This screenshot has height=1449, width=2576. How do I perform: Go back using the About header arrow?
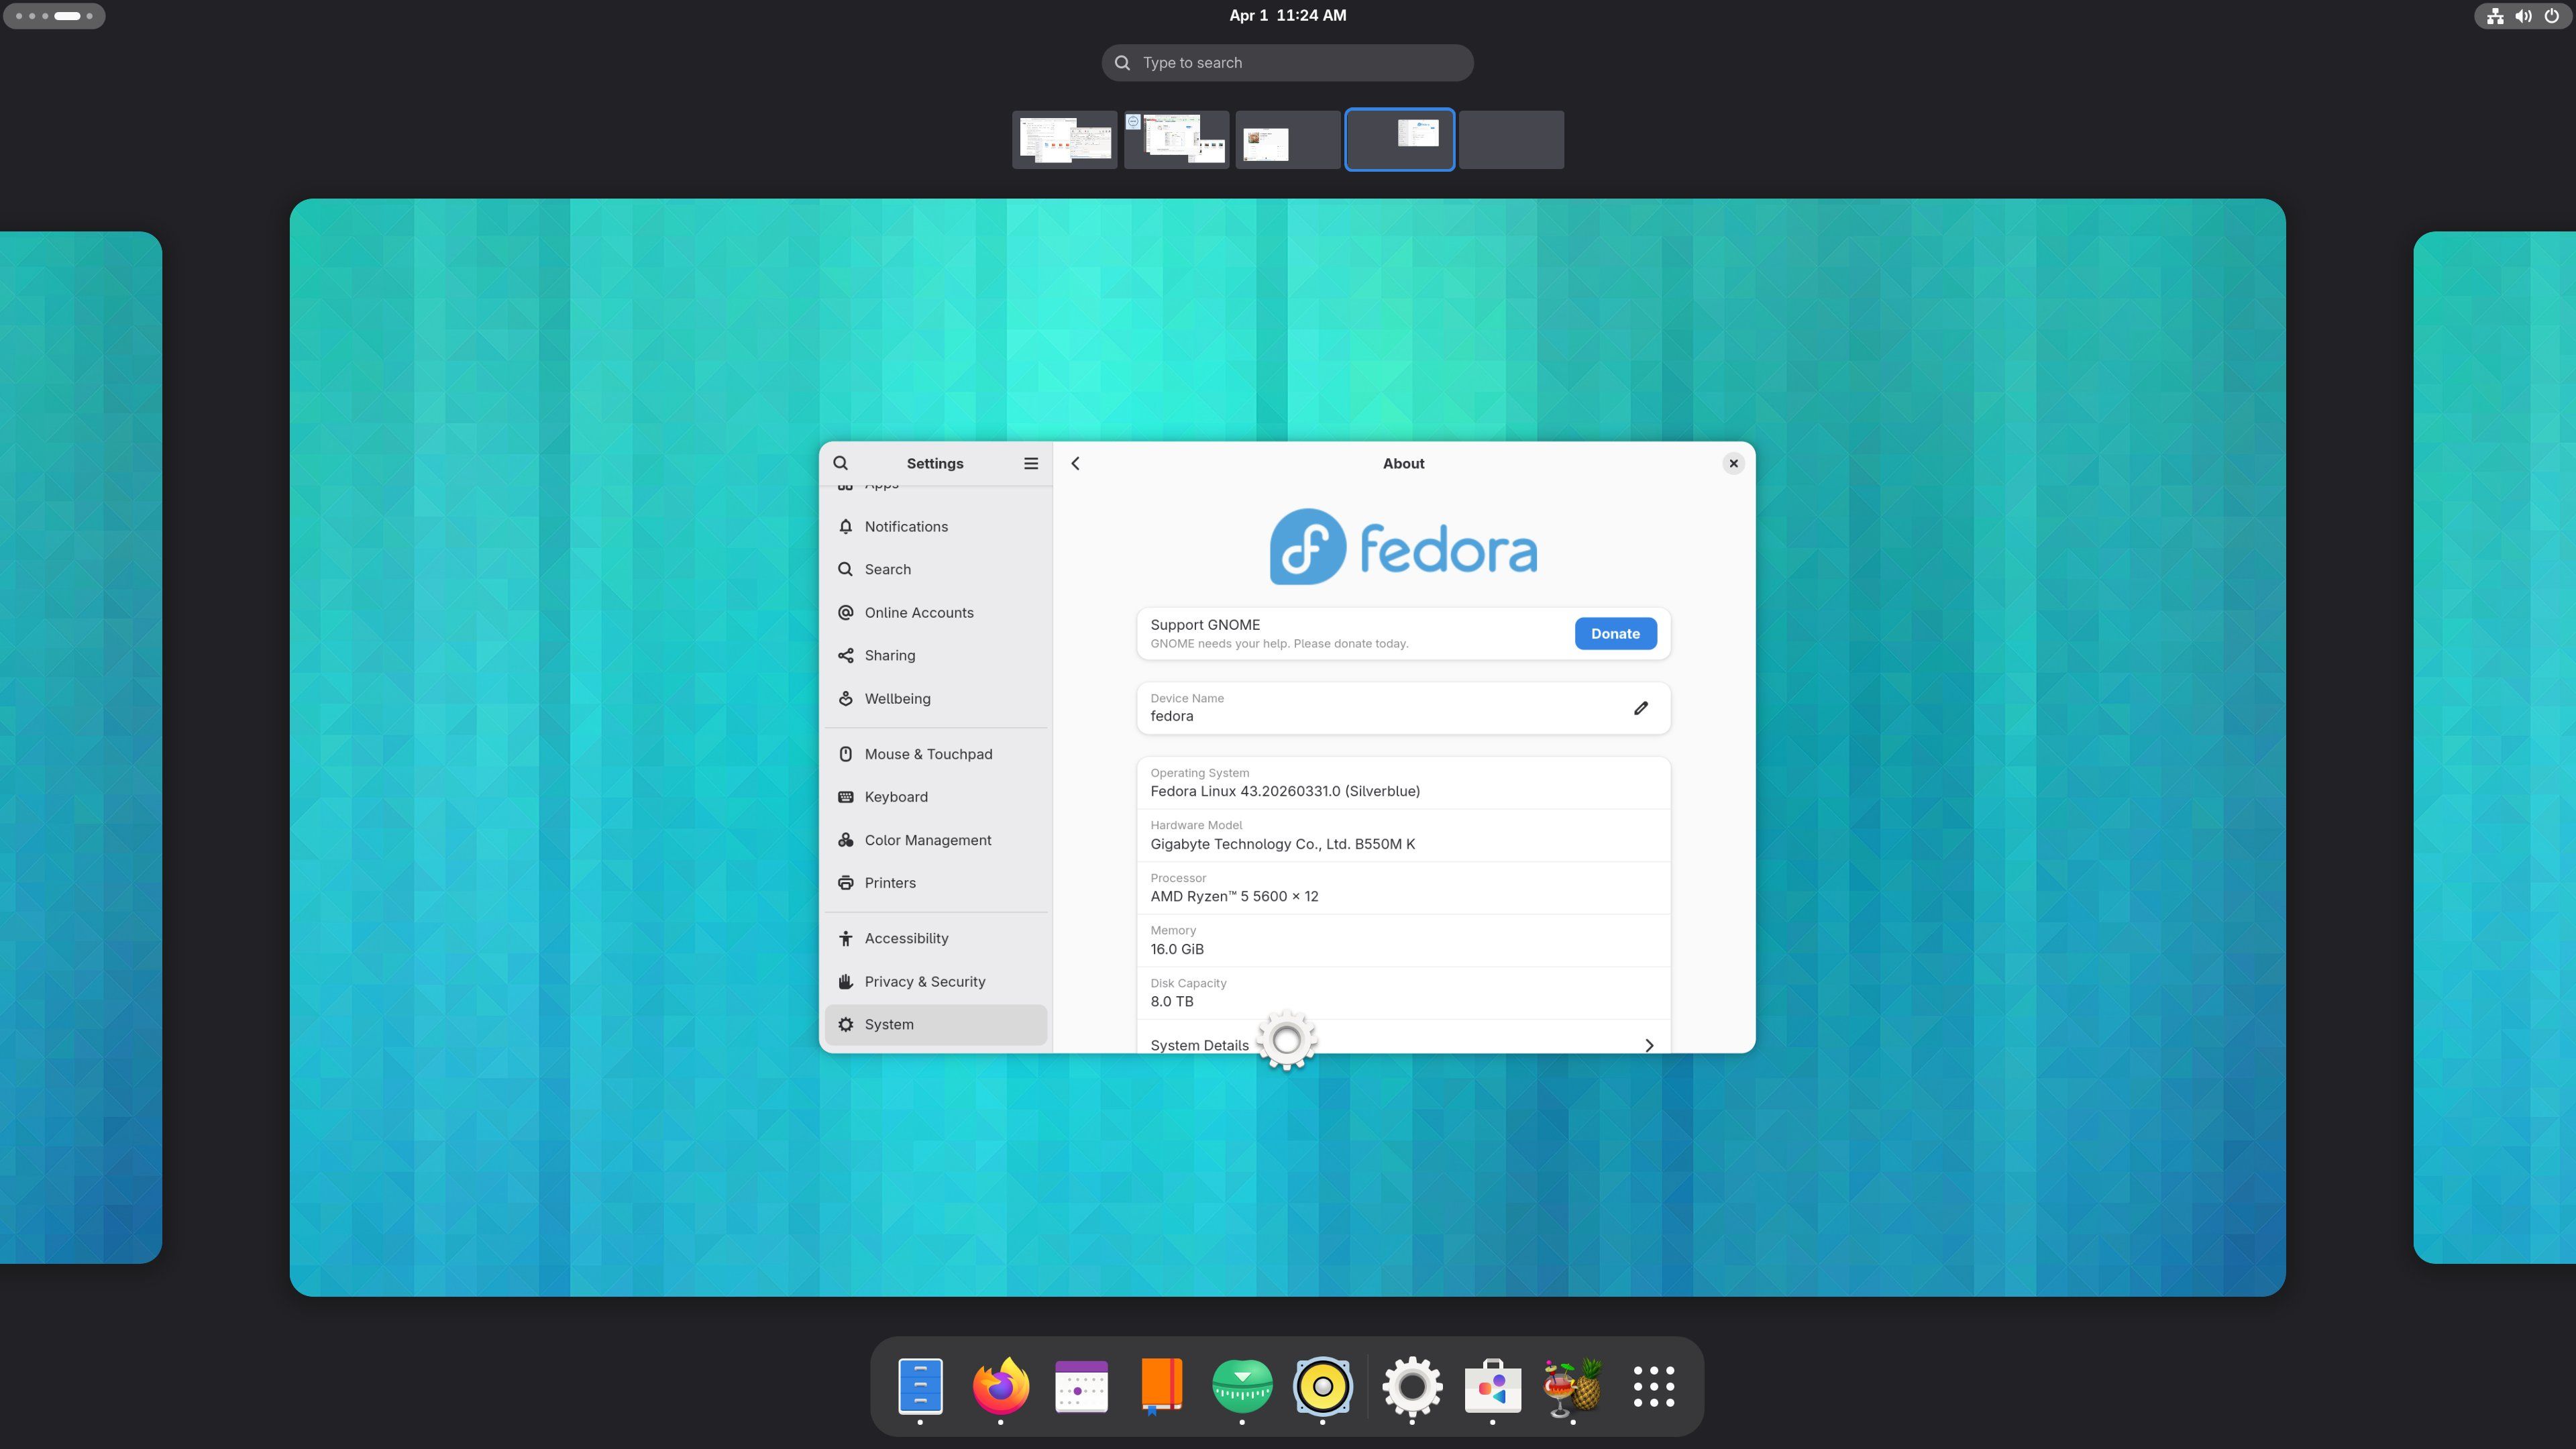(x=1076, y=463)
